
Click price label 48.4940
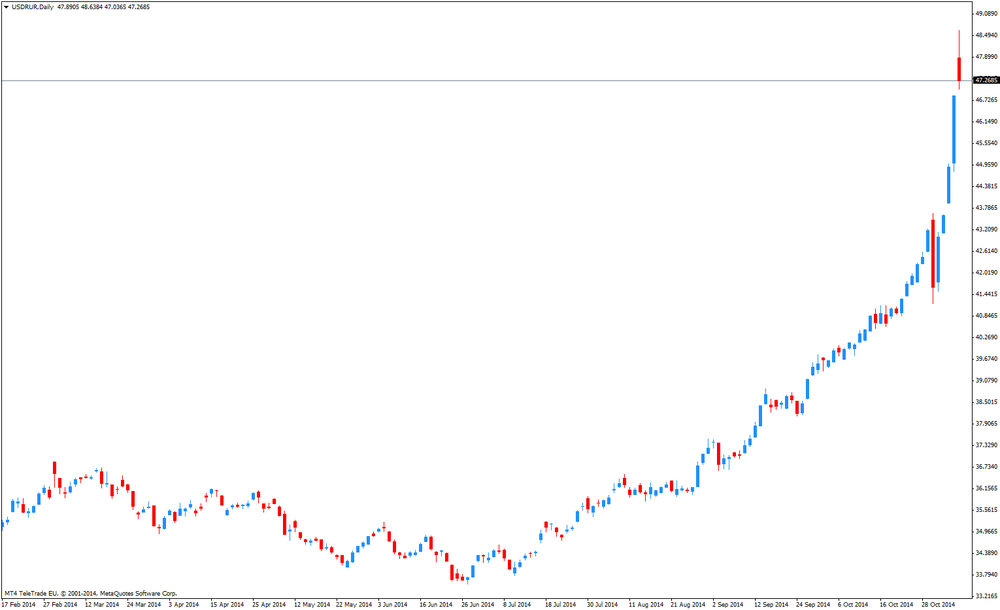click(x=986, y=34)
